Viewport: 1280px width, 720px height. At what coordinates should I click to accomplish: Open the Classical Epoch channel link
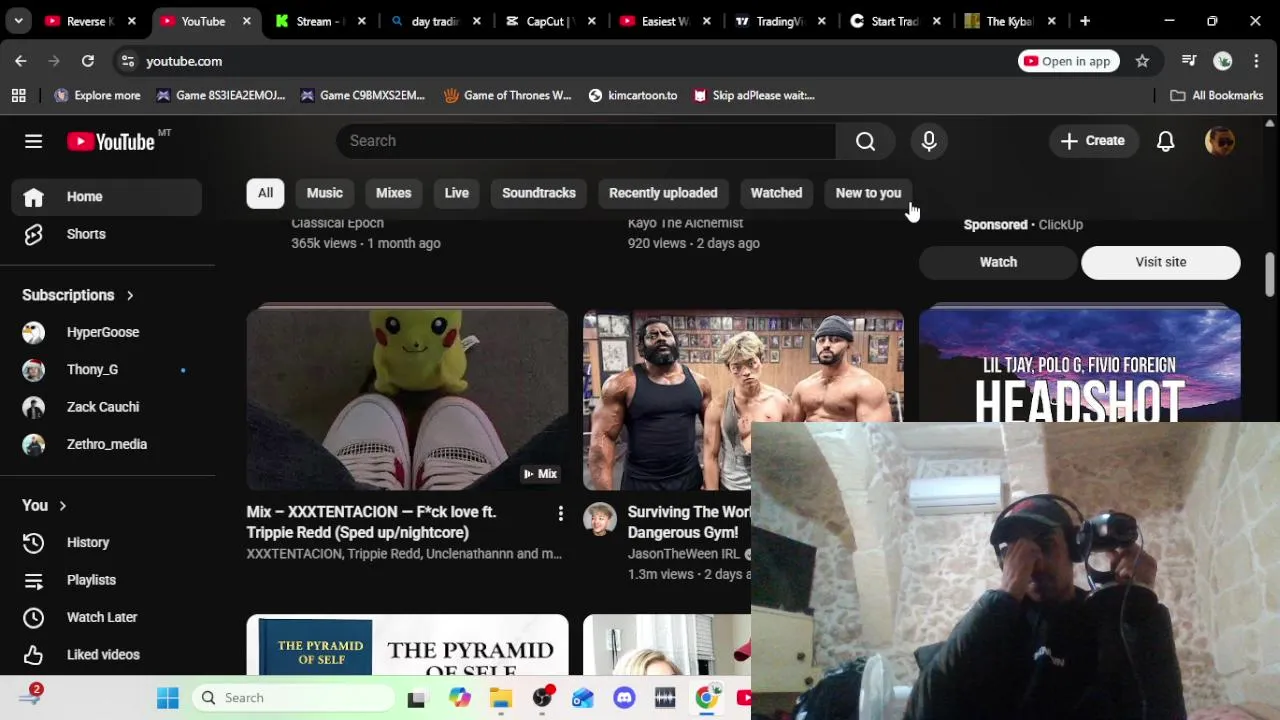[x=337, y=223]
